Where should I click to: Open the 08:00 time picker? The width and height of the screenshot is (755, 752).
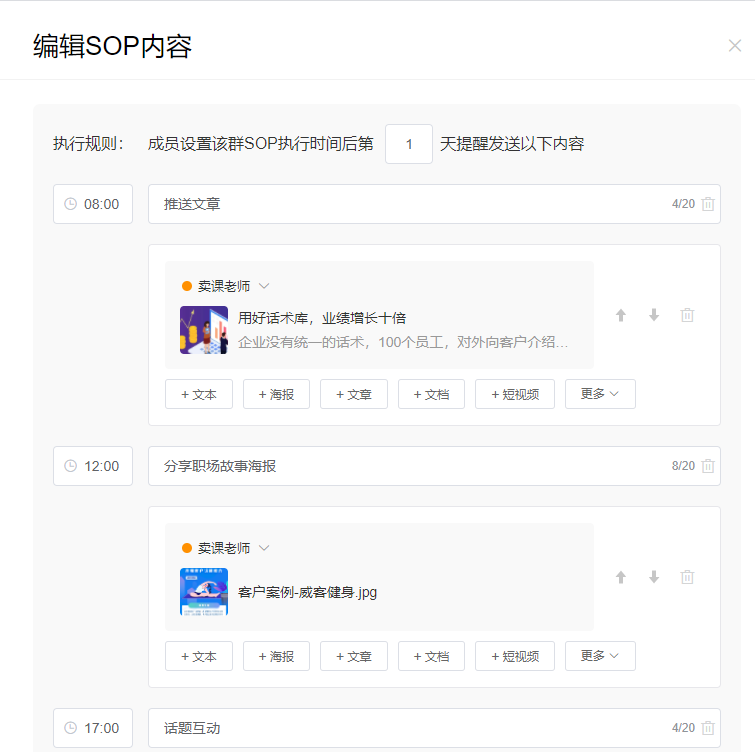click(x=93, y=204)
